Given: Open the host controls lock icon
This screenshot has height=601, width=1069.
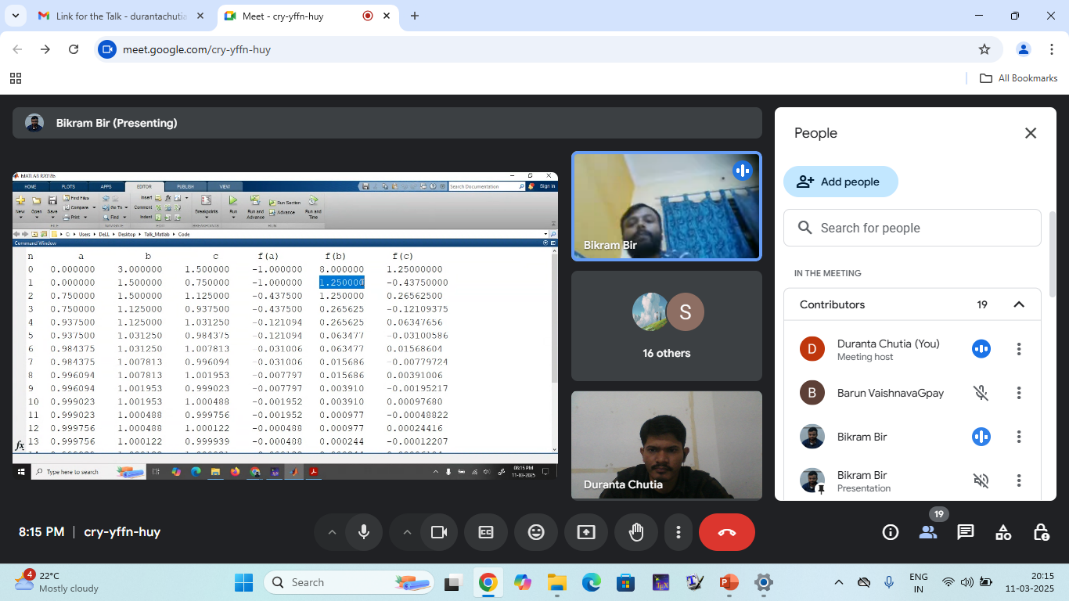Looking at the screenshot, I should [x=1040, y=532].
